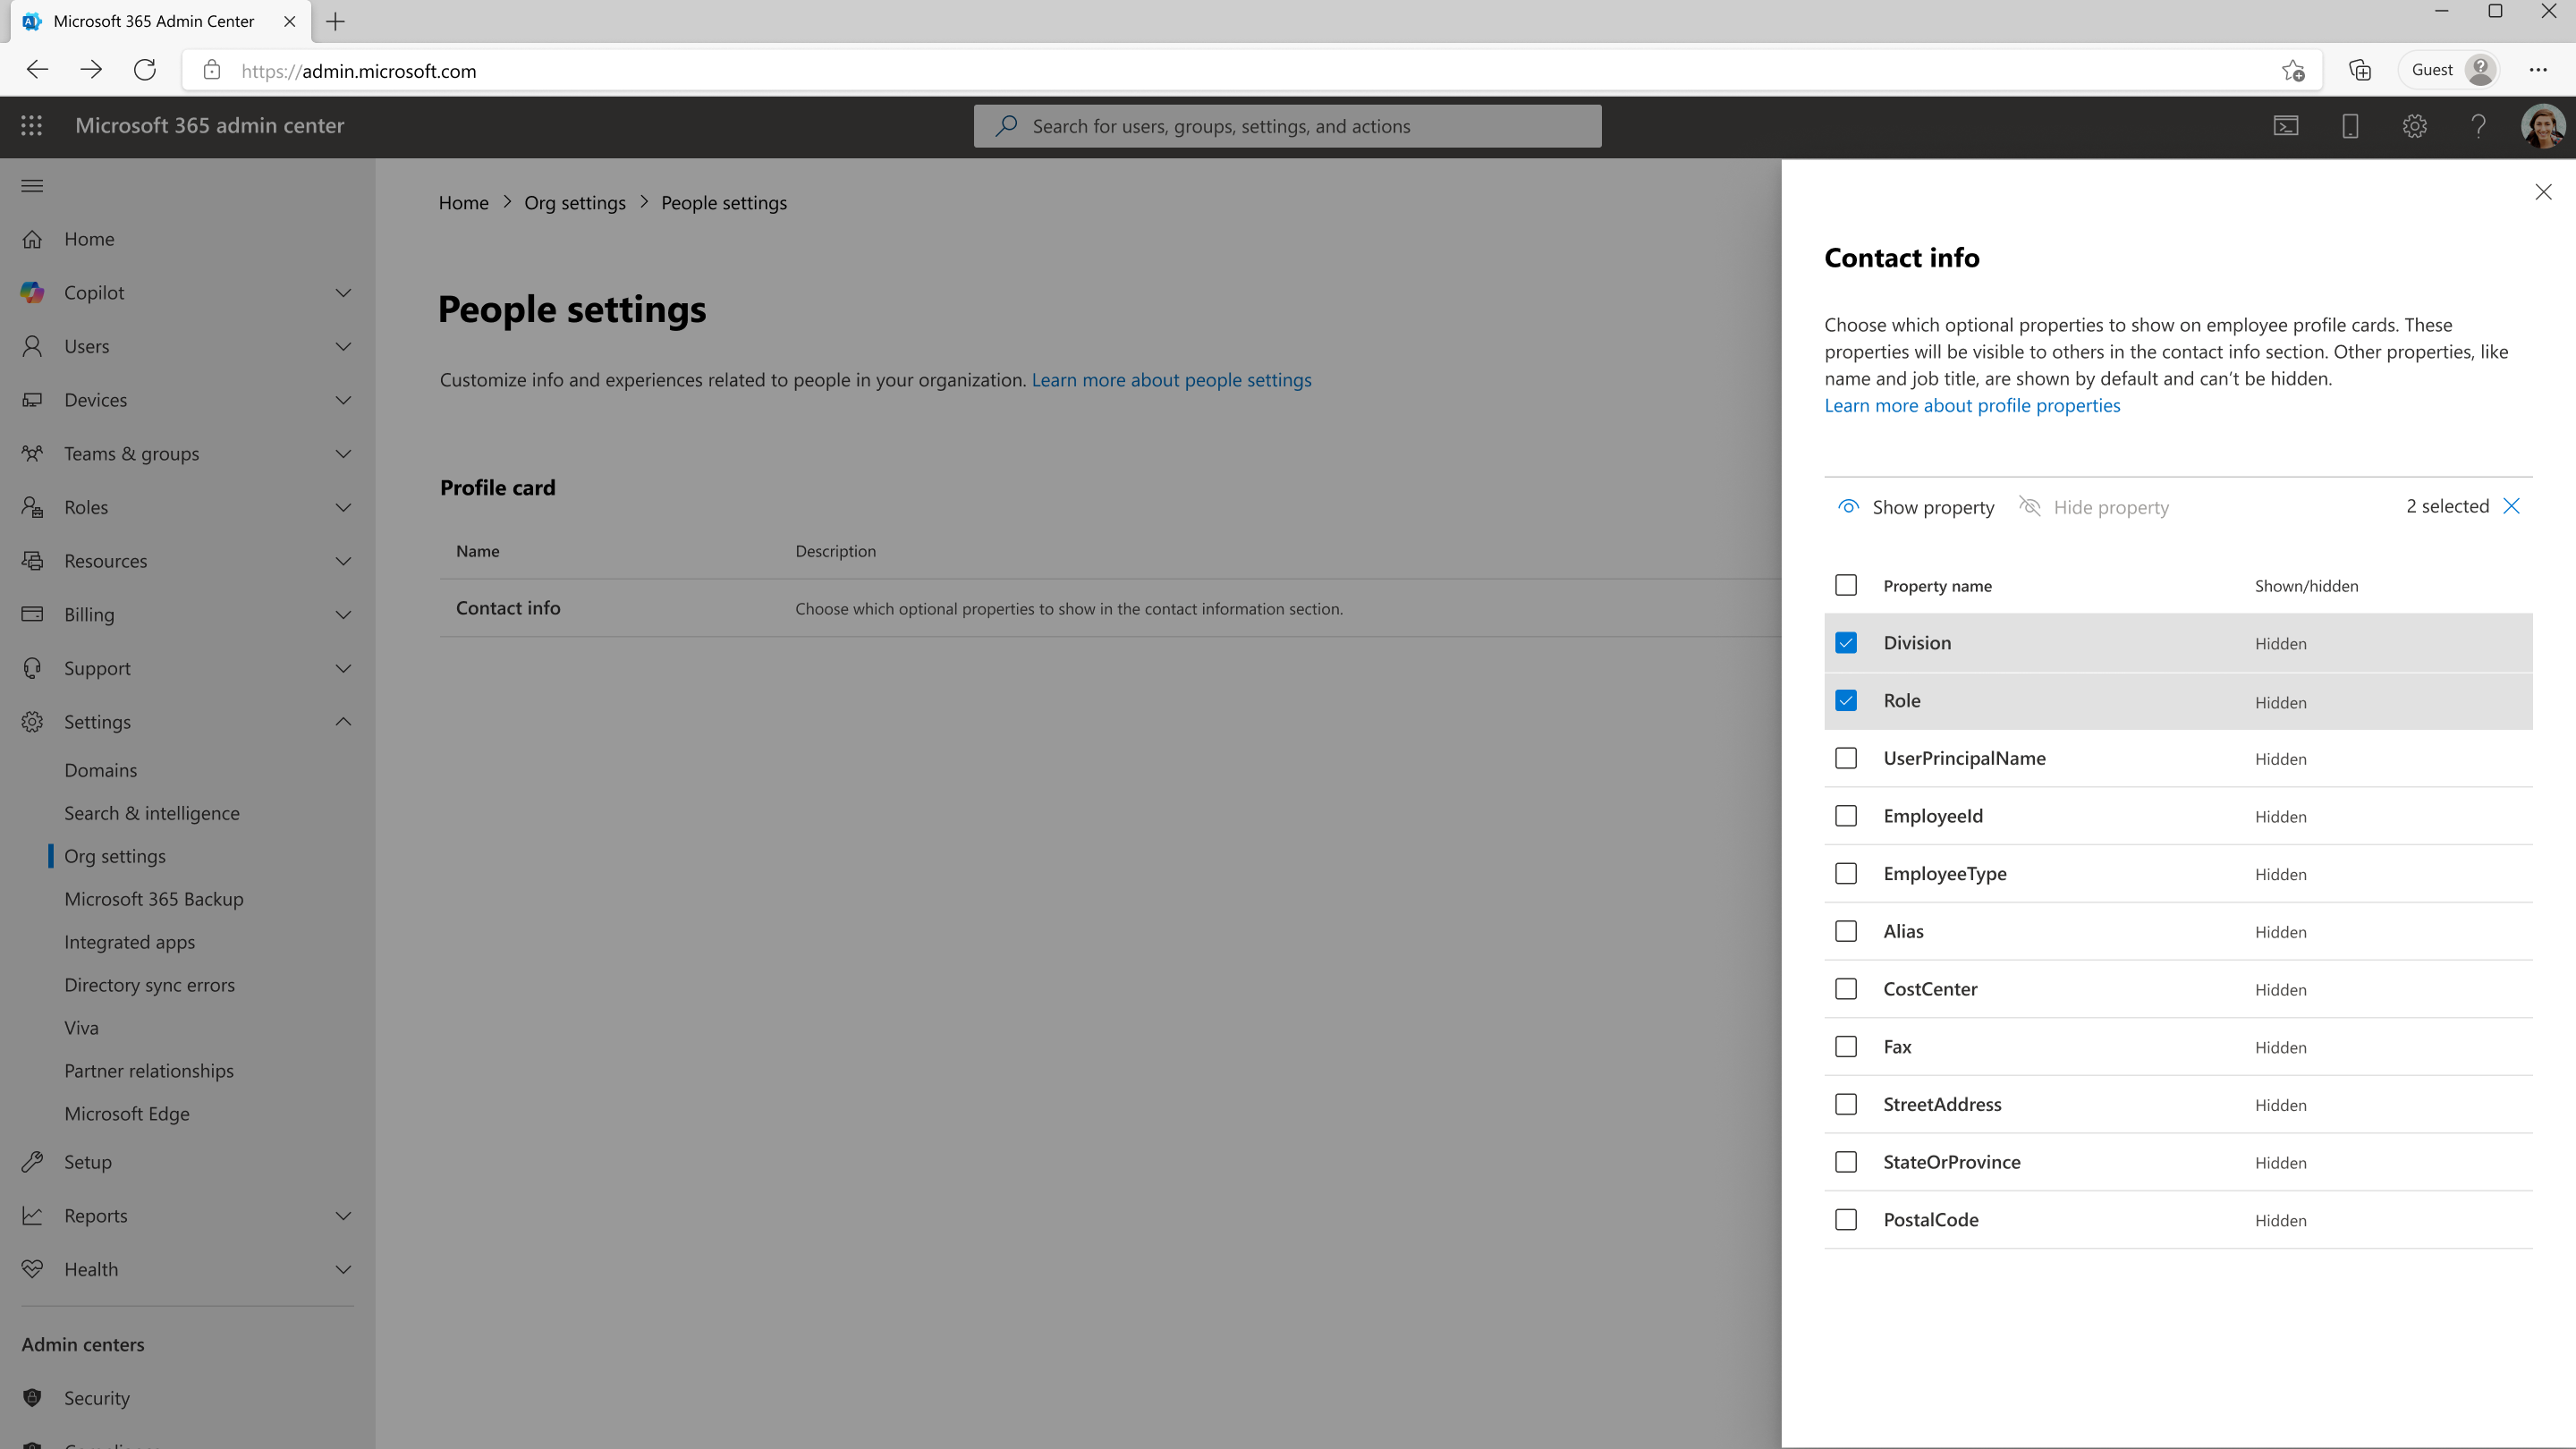Click the help question mark icon

[2478, 126]
